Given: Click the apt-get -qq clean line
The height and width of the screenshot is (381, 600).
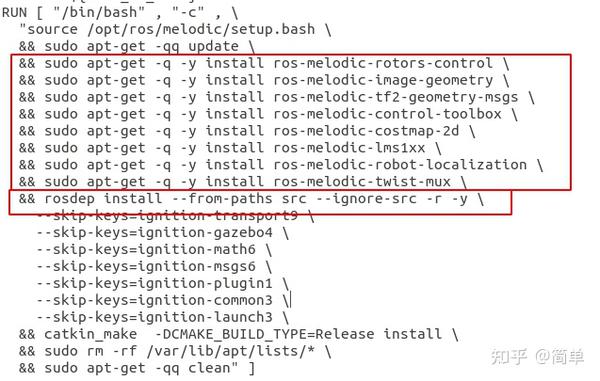Looking at the screenshot, I should click(x=137, y=368).
